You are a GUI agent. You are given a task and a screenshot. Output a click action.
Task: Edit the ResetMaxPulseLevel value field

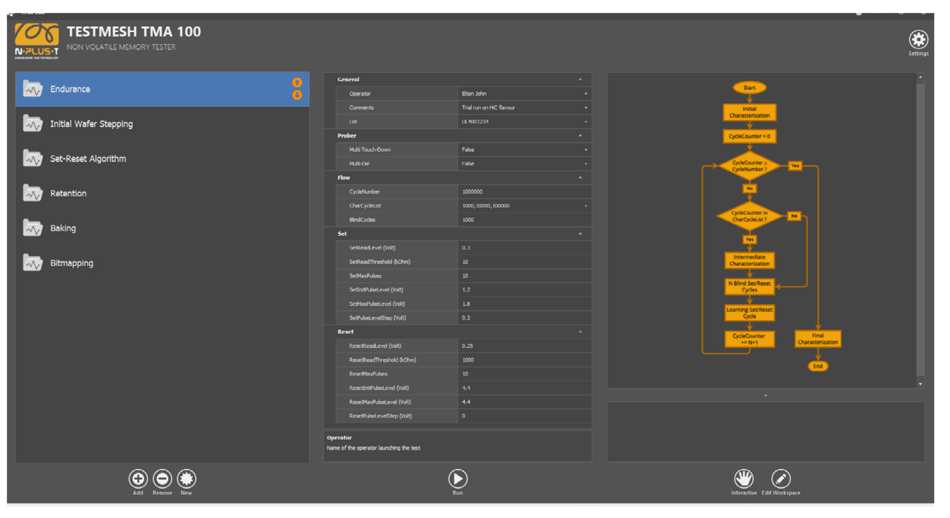[524, 402]
